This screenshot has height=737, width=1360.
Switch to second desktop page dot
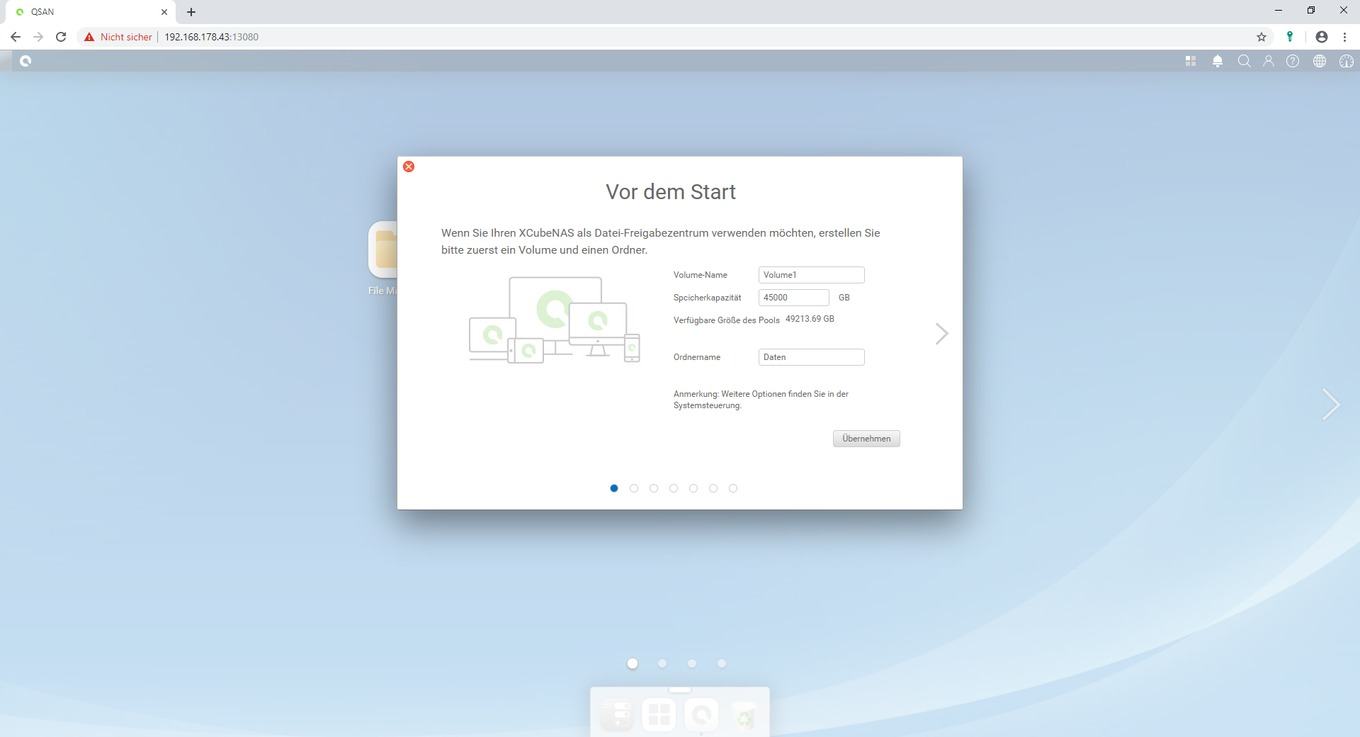click(662, 663)
